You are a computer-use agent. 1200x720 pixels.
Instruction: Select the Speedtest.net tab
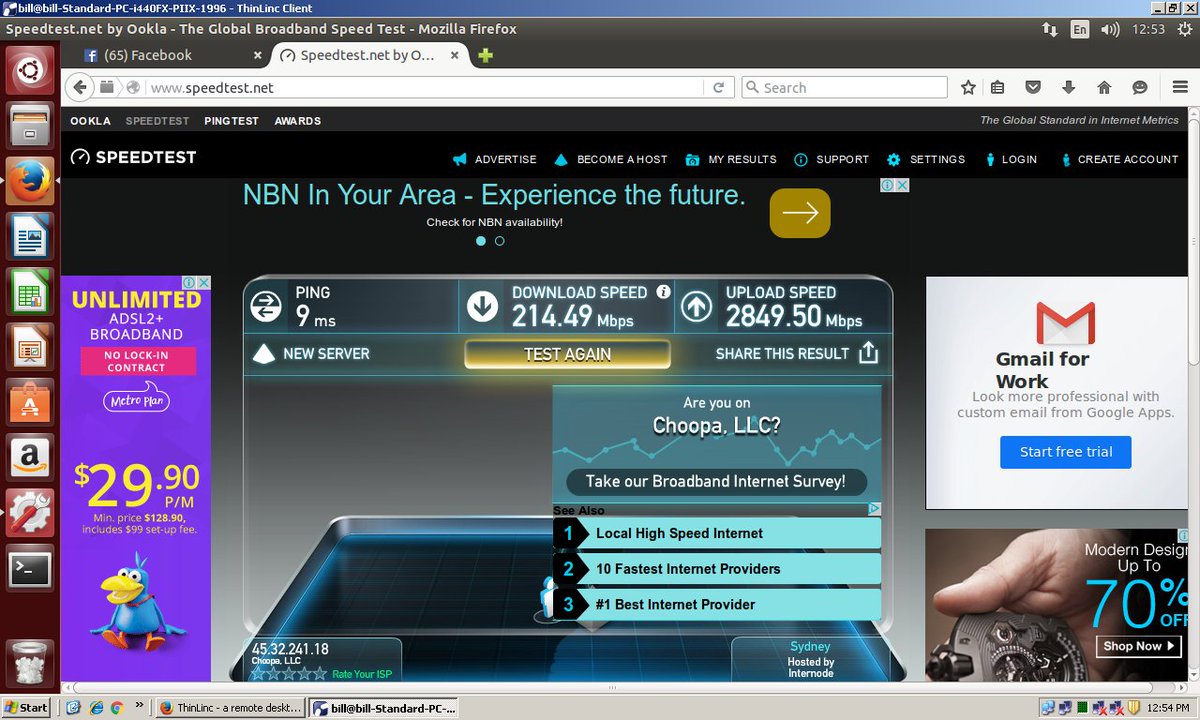[x=370, y=56]
